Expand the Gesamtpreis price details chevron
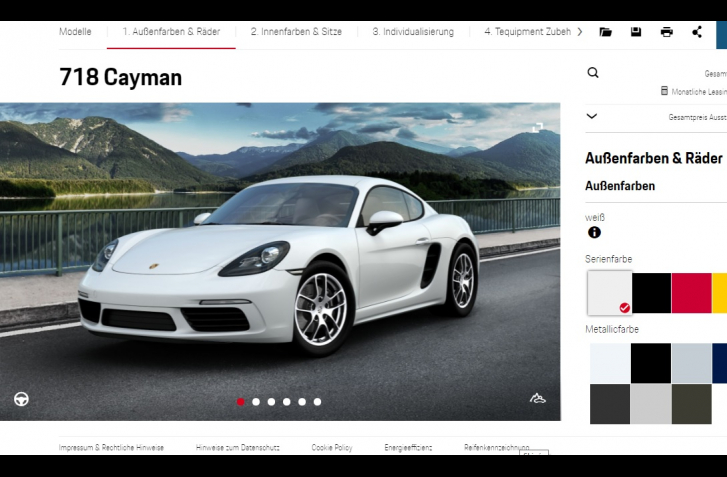 592,116
